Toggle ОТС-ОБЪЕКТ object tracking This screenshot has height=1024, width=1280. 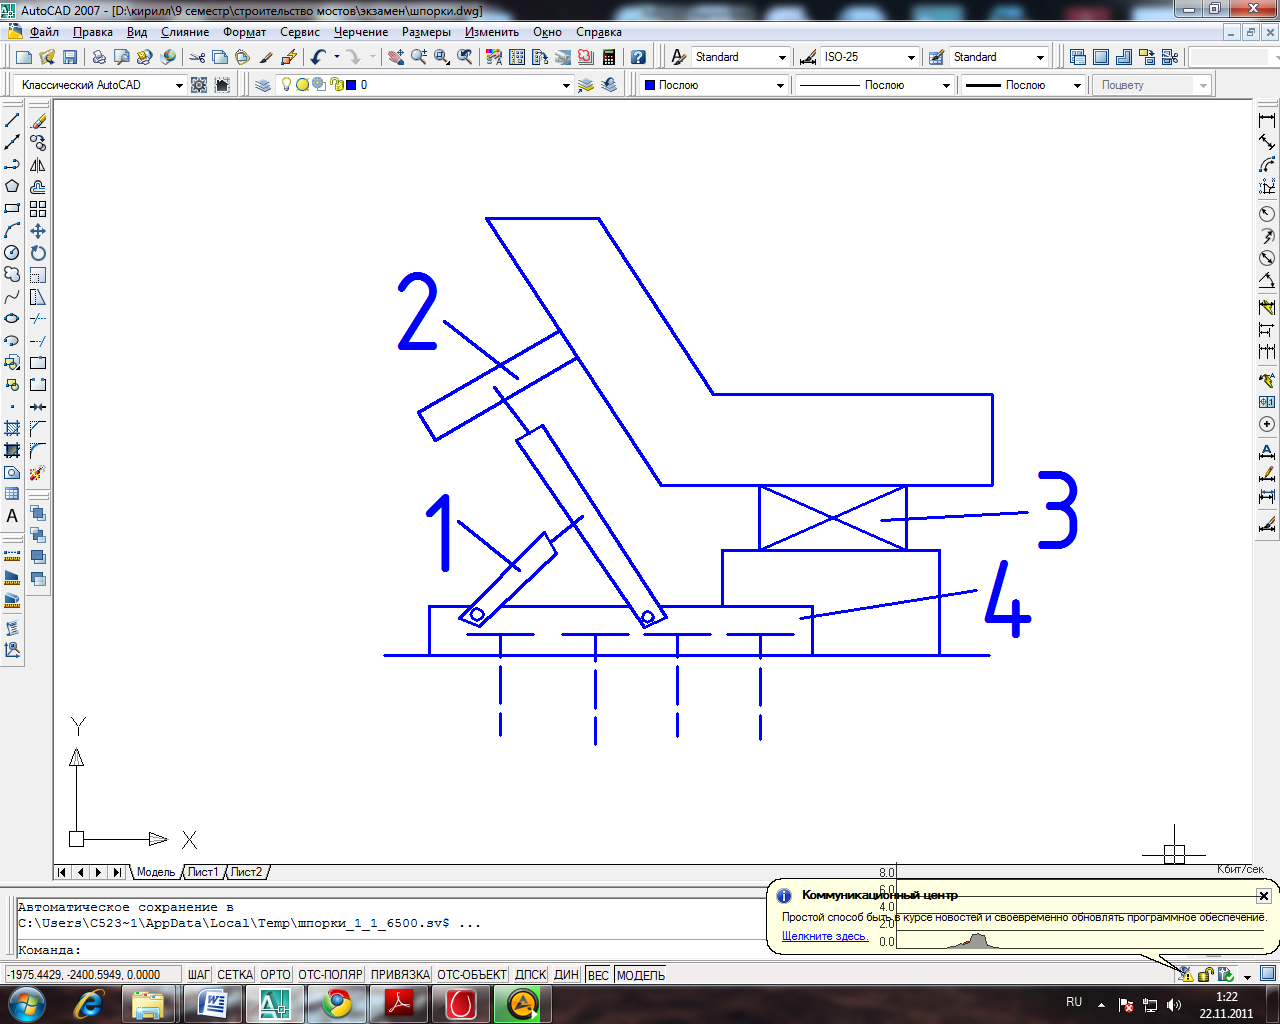click(x=473, y=975)
